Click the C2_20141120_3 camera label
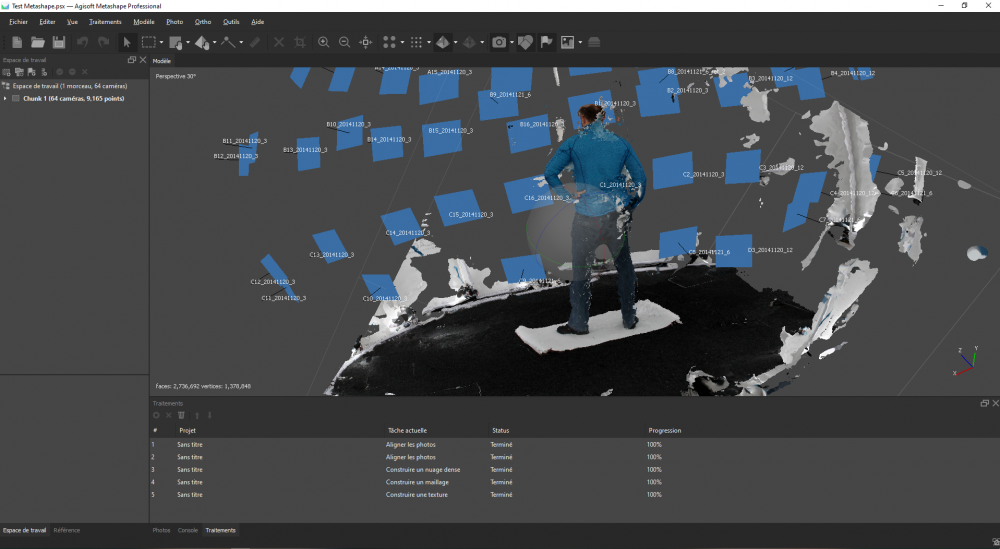Image resolution: width=1000 pixels, height=549 pixels. pos(702,174)
